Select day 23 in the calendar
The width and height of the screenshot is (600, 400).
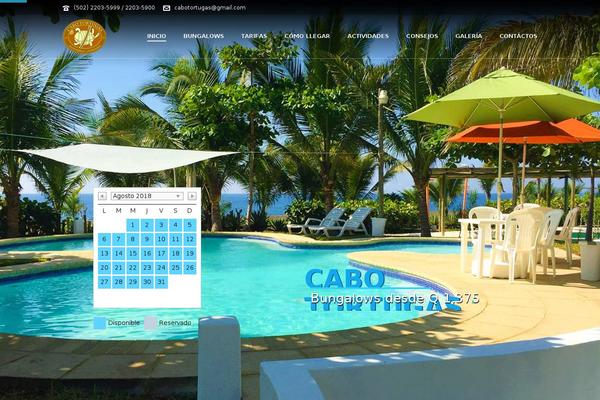click(147, 268)
